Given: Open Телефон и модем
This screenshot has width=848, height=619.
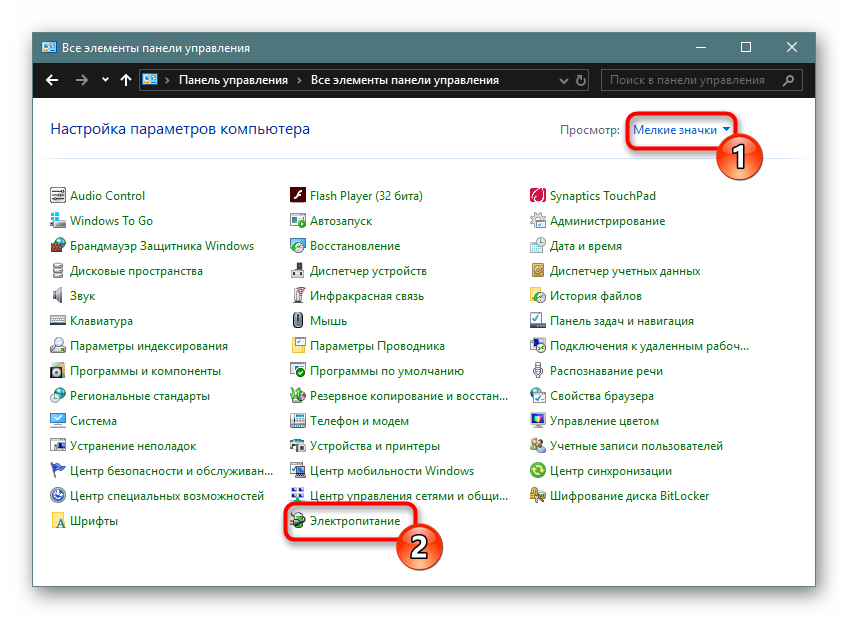Looking at the screenshot, I should tap(359, 420).
